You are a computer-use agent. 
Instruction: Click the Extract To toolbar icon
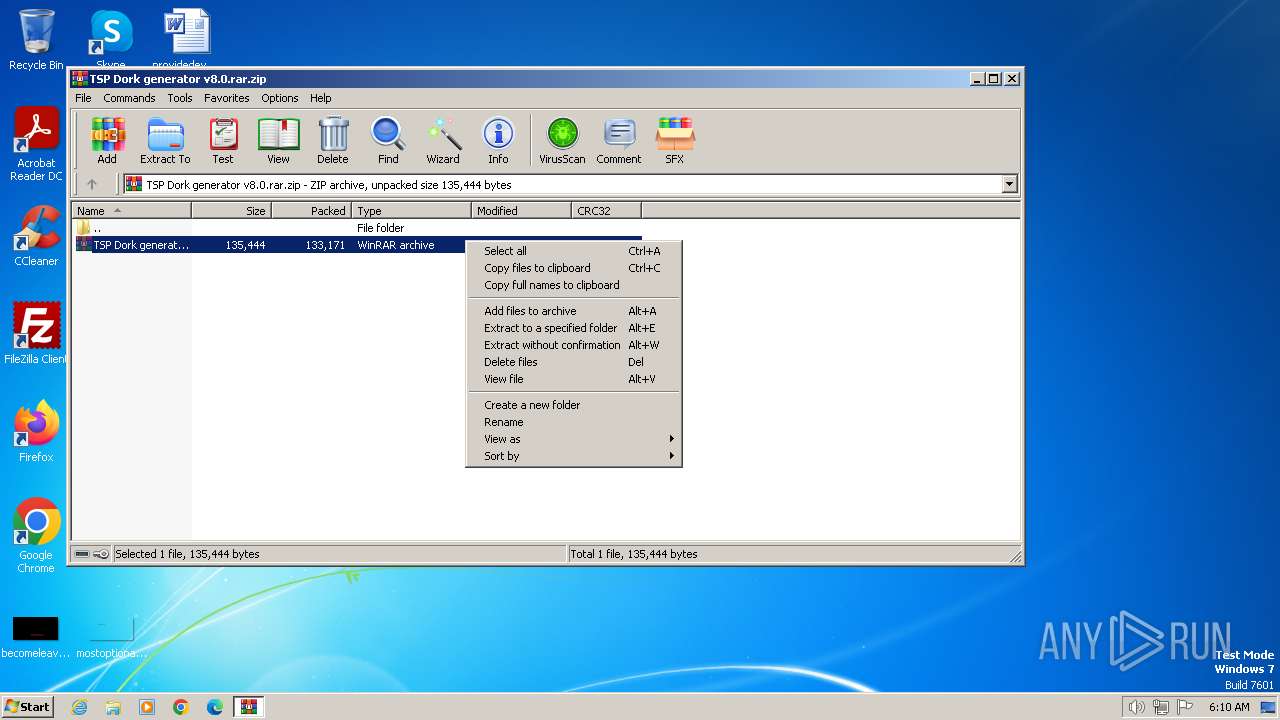click(165, 140)
